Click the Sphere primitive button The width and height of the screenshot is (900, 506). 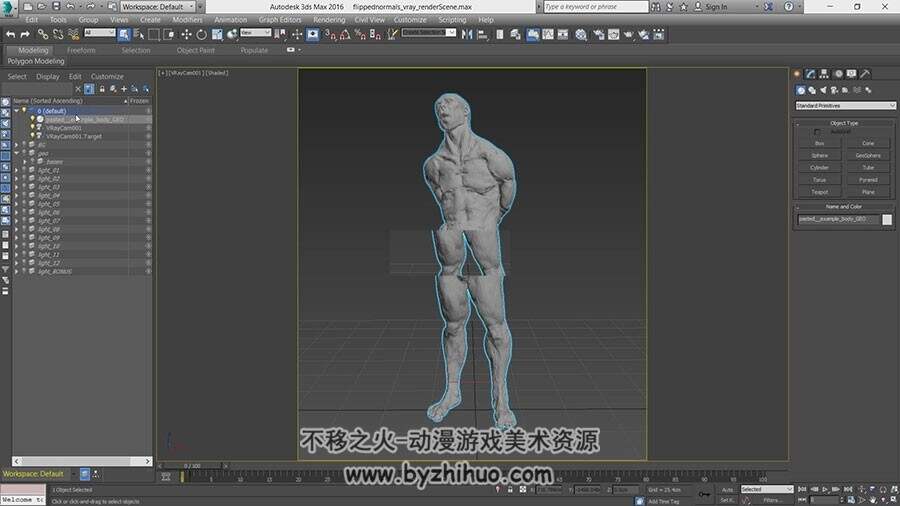[819, 155]
